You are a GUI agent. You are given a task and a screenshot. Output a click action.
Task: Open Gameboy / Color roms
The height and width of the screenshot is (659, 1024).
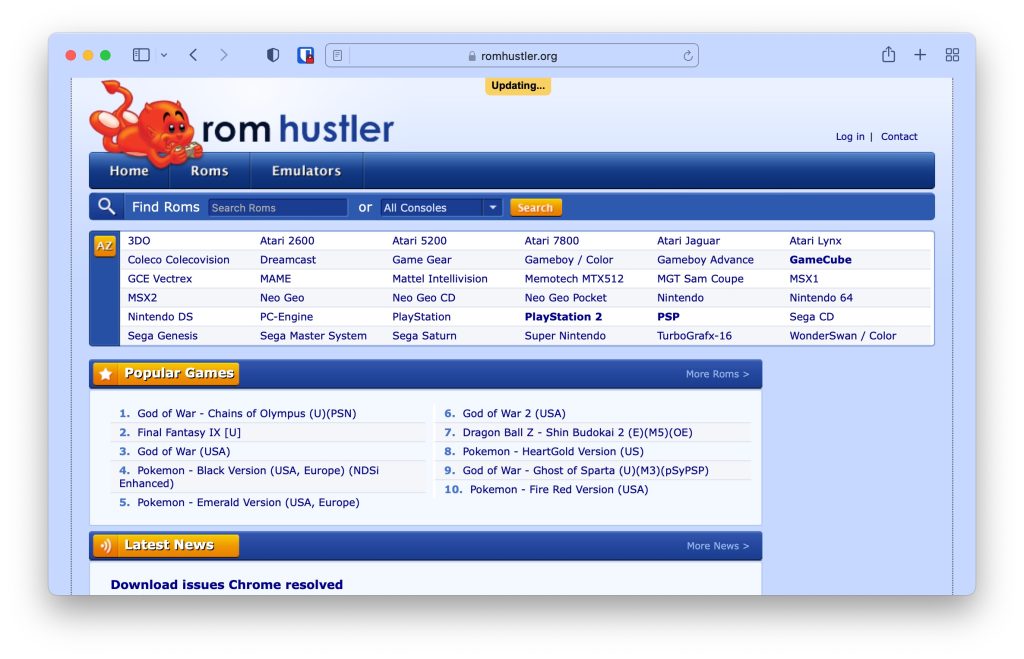[569, 259]
